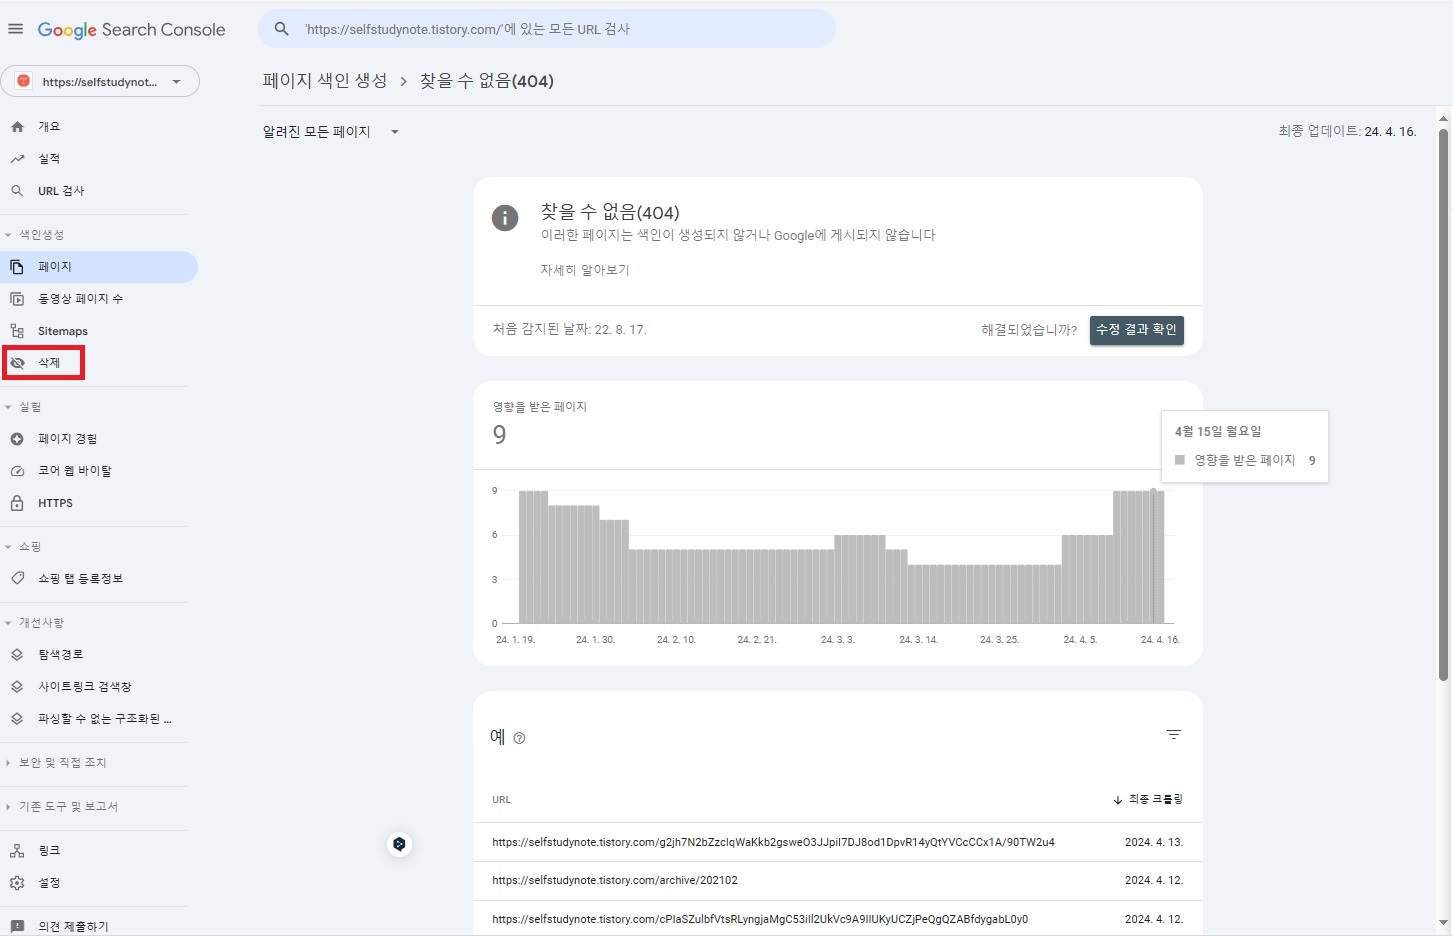
Task: Open the URL 검사 search bar
Action: pos(545,29)
